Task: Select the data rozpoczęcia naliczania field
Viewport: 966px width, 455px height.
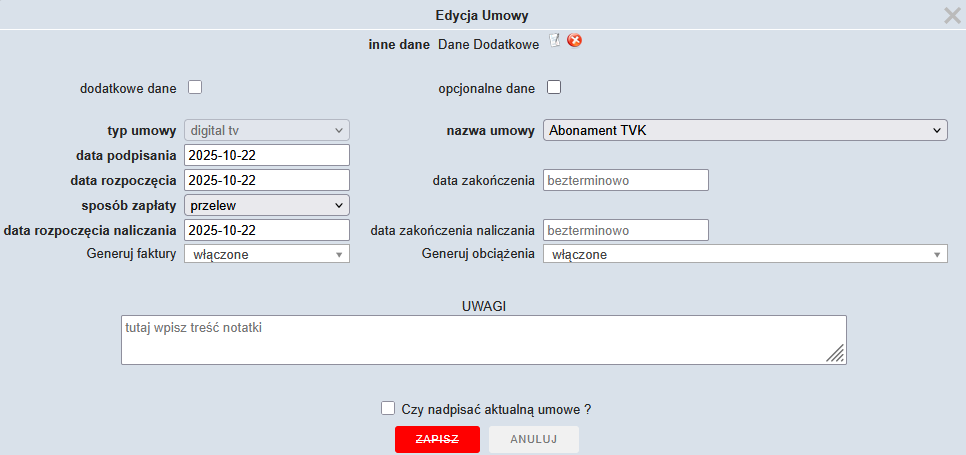Action: click(267, 230)
